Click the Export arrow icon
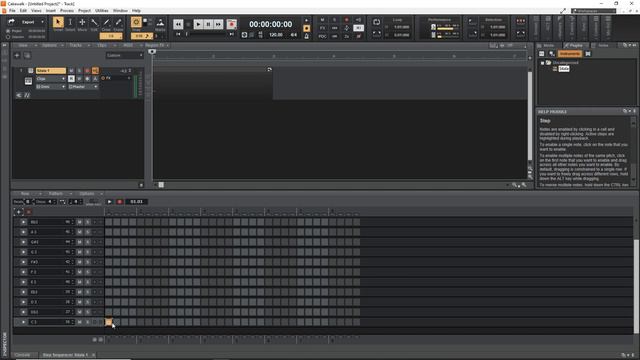 (x=11, y=22)
